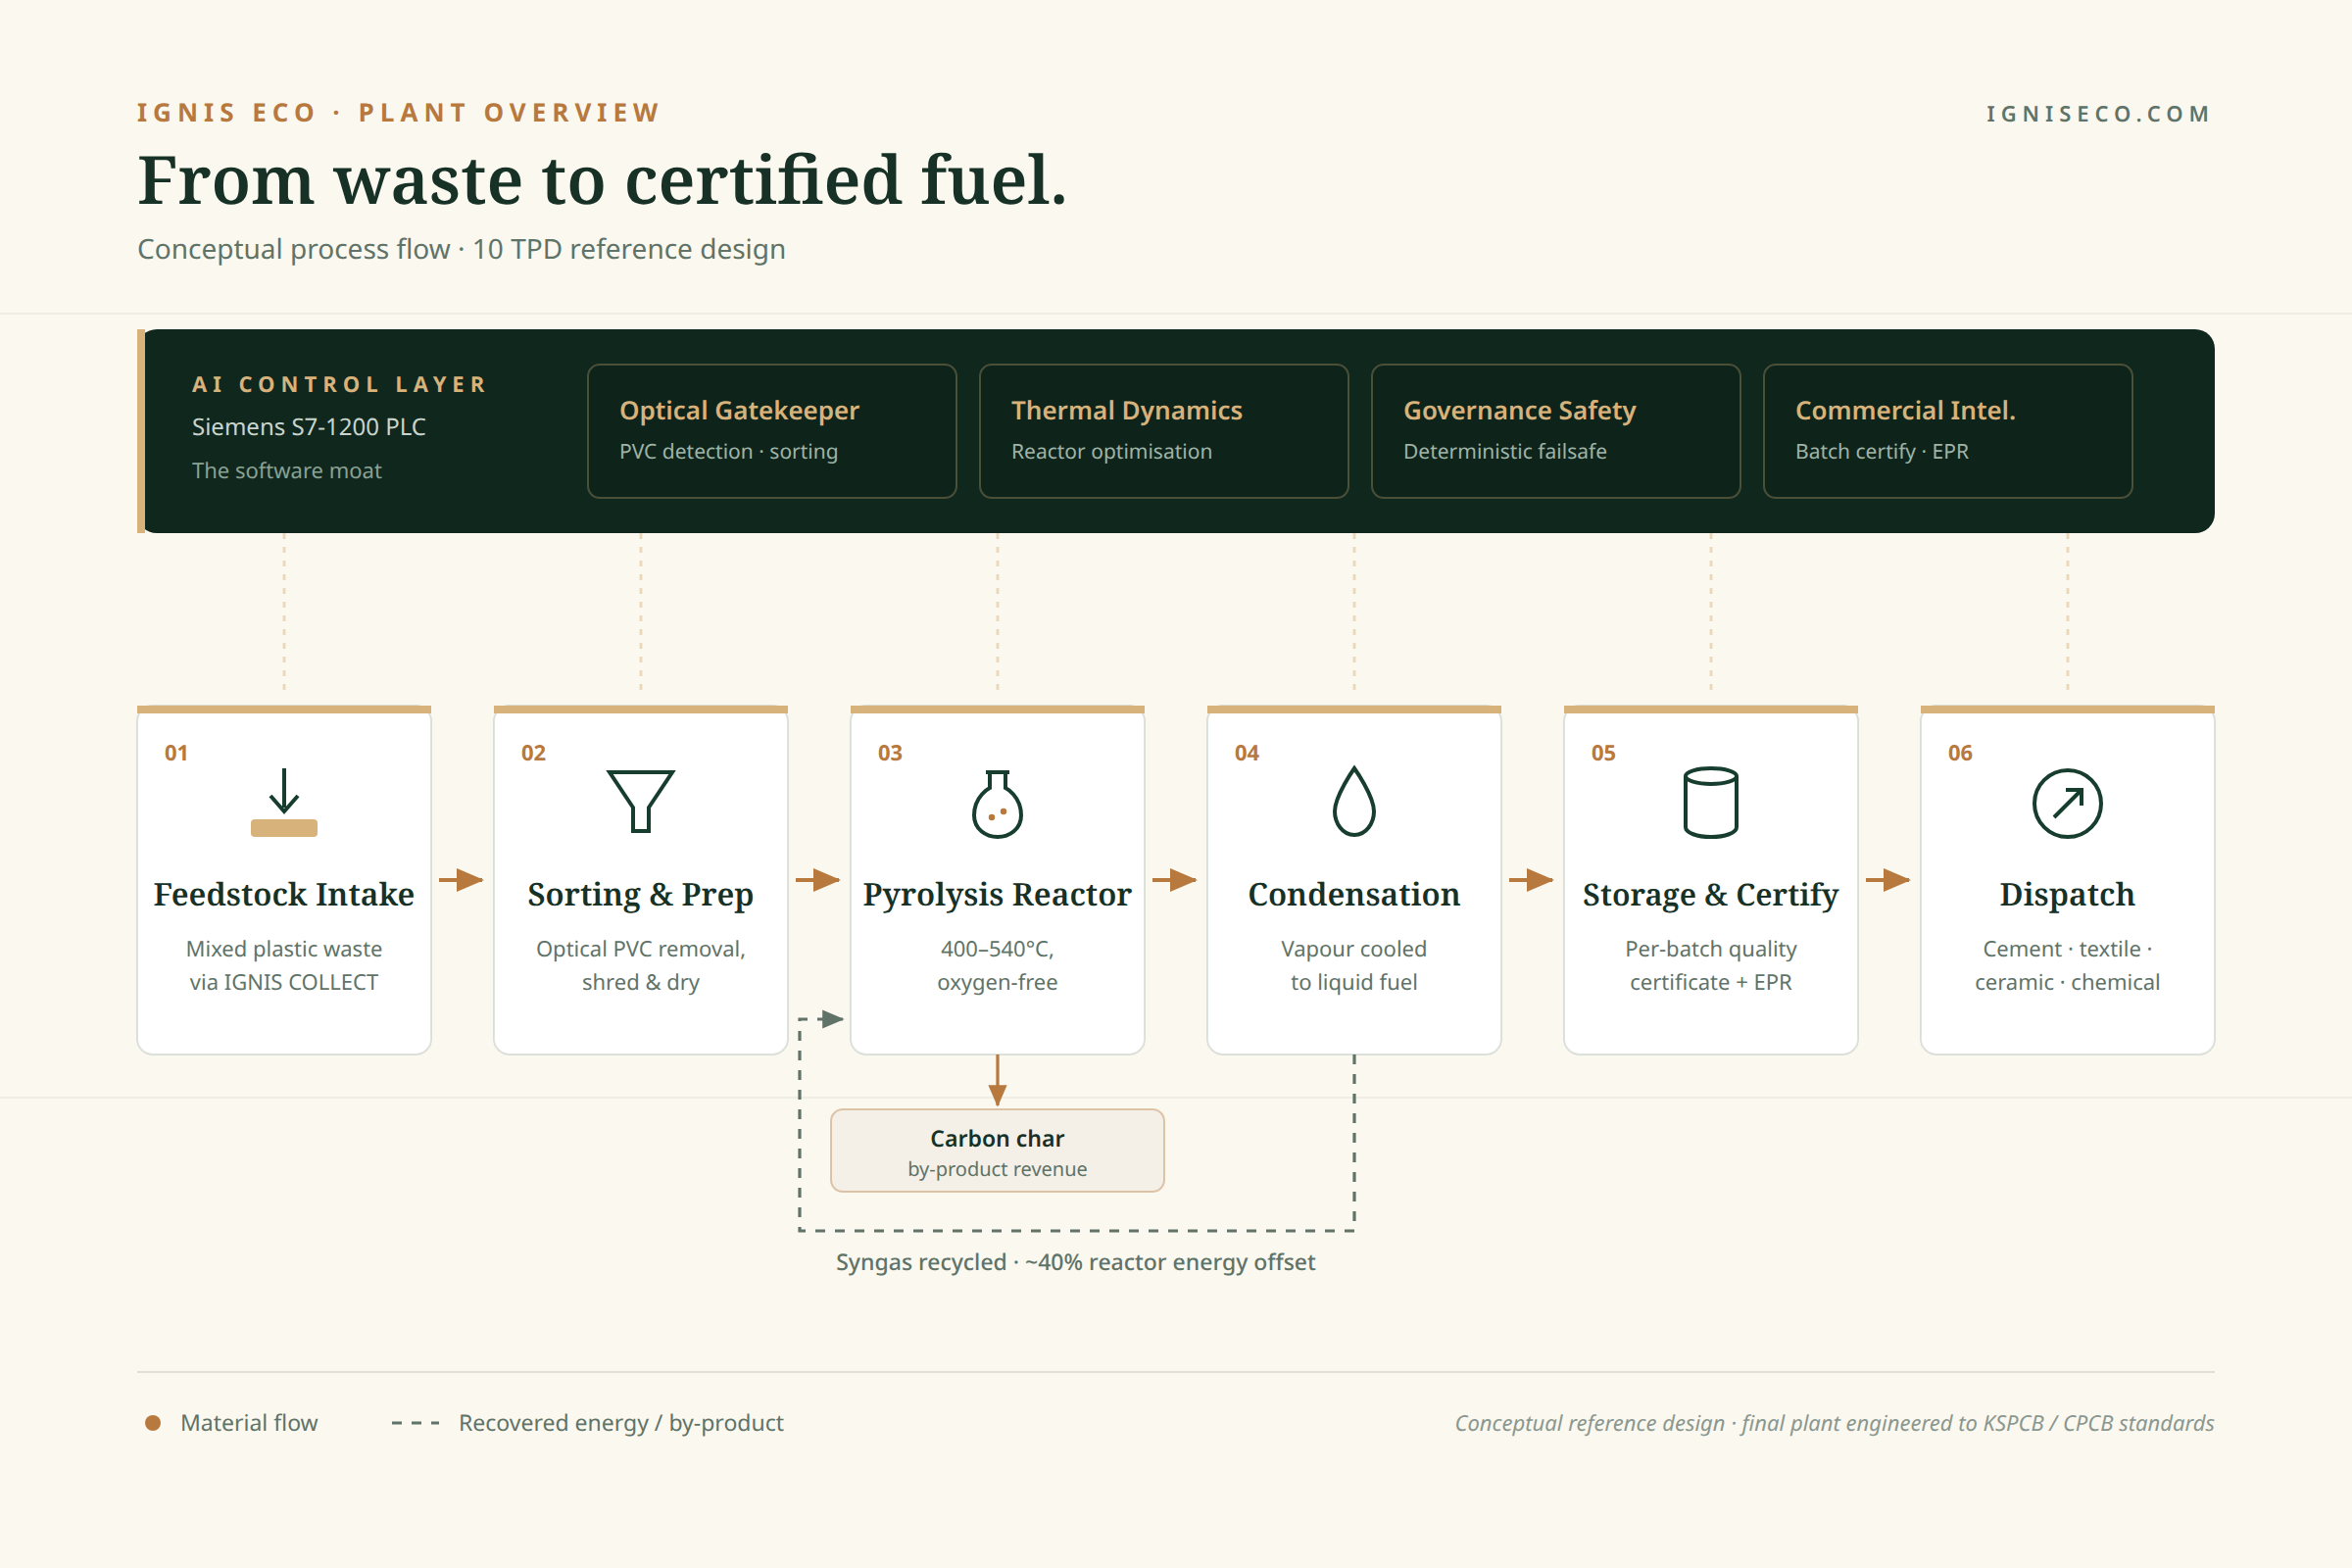This screenshot has height=1568, width=2352.
Task: Select the Optical Gatekeeper module card
Action: coord(772,431)
